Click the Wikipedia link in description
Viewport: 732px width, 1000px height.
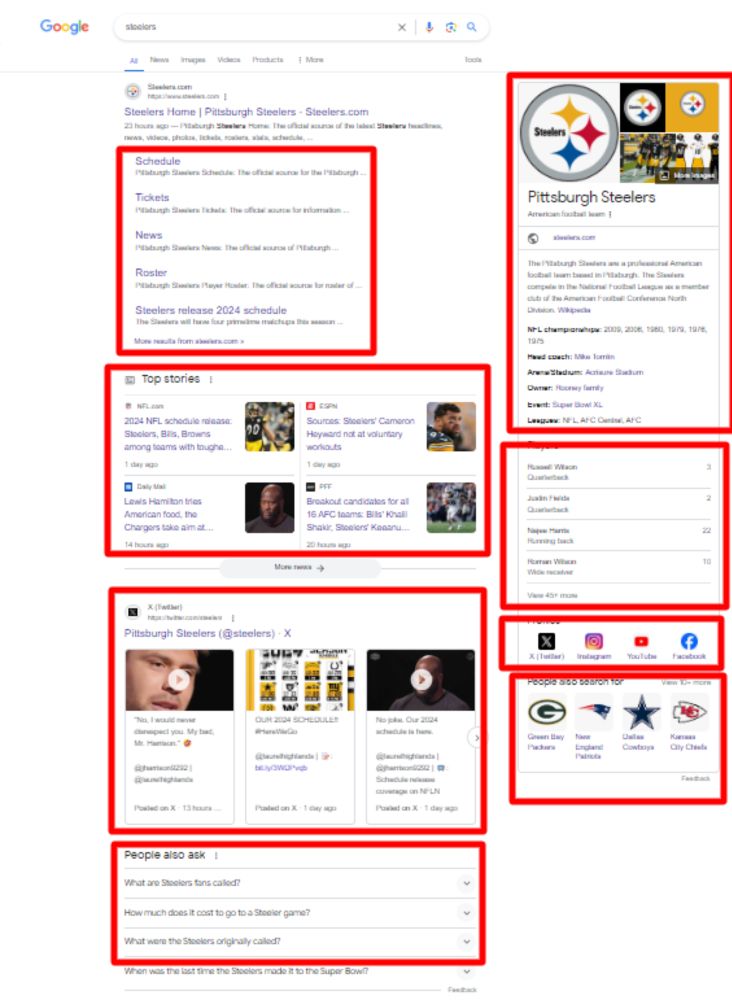pyautogui.click(x=574, y=310)
